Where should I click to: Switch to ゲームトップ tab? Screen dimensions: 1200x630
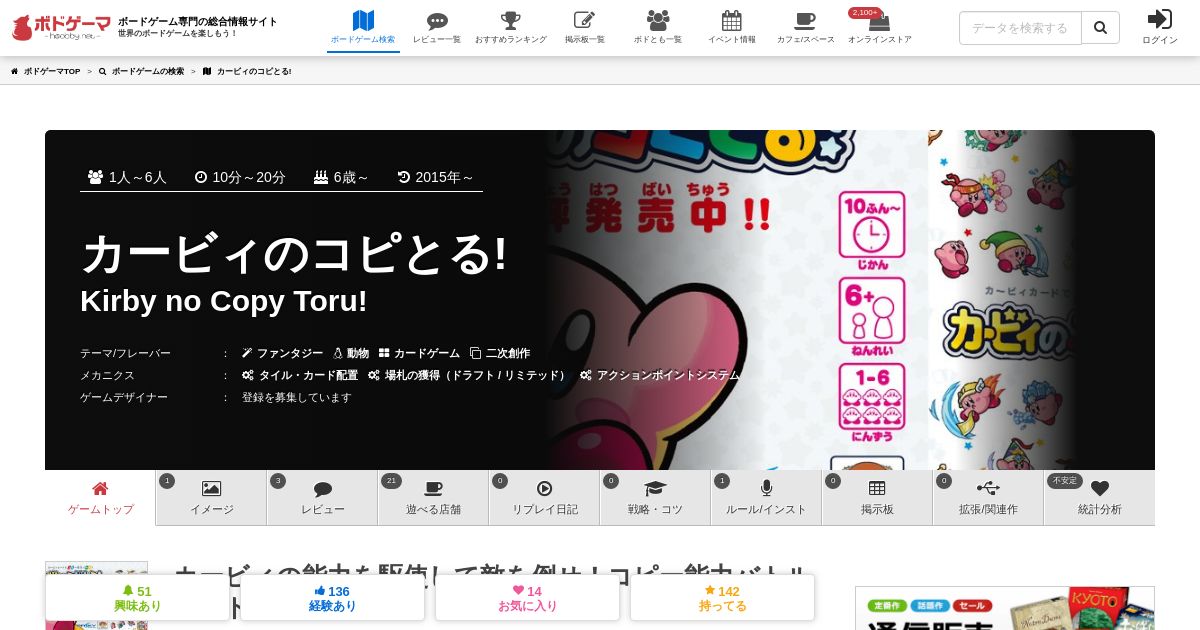pyautogui.click(x=100, y=498)
